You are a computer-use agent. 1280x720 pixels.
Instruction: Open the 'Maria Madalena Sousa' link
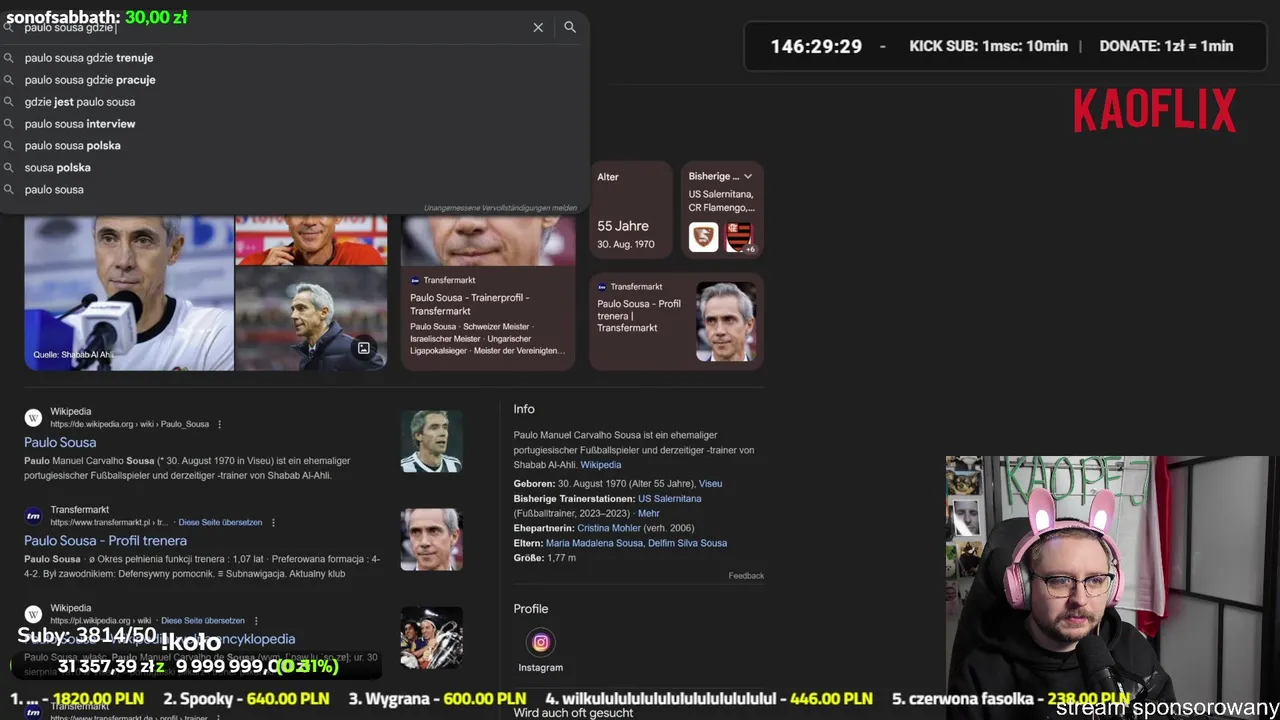tap(593, 543)
